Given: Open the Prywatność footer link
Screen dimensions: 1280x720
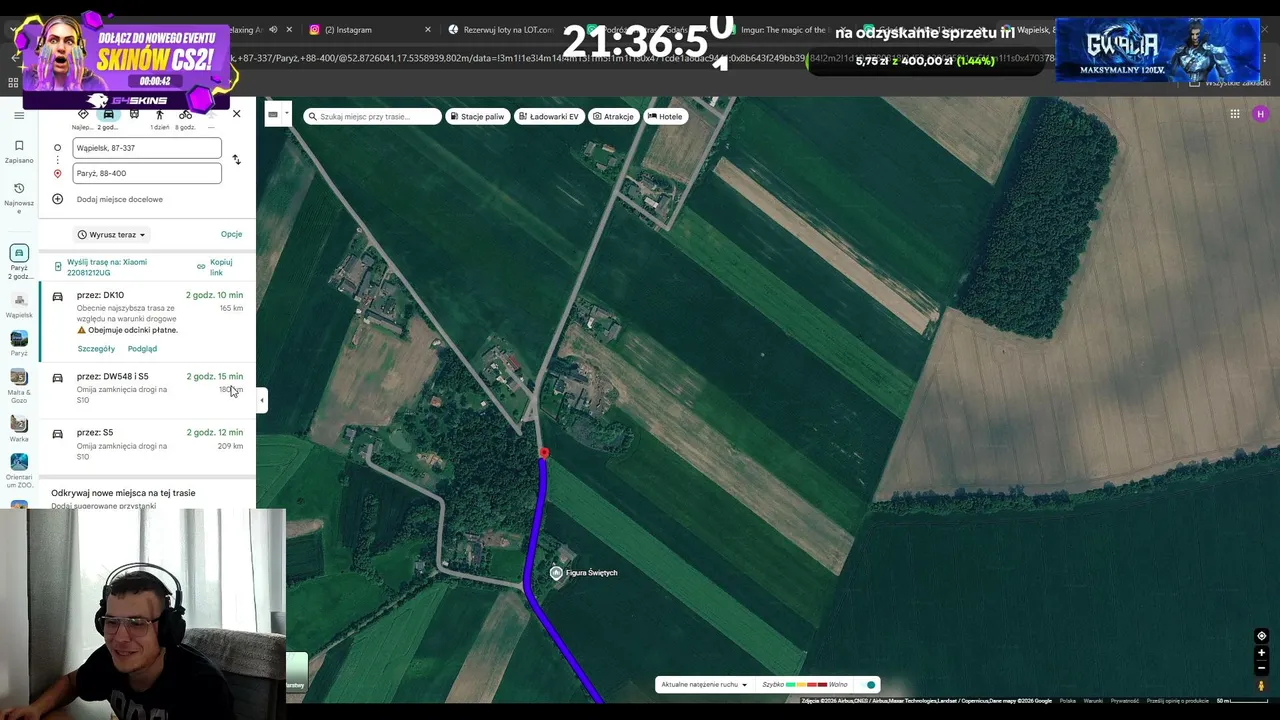Looking at the screenshot, I should (x=1124, y=701).
